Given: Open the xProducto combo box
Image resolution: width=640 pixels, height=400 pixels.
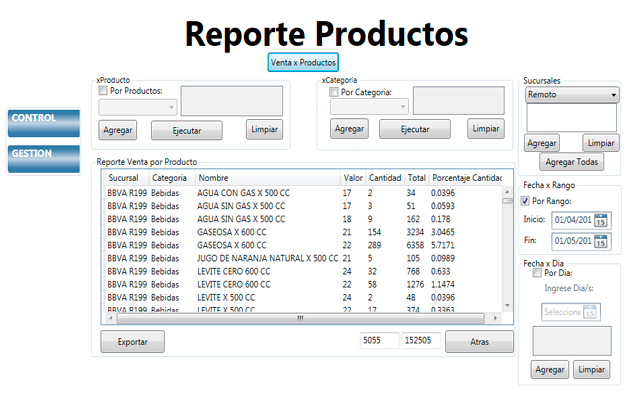Looking at the screenshot, I should click(x=138, y=107).
